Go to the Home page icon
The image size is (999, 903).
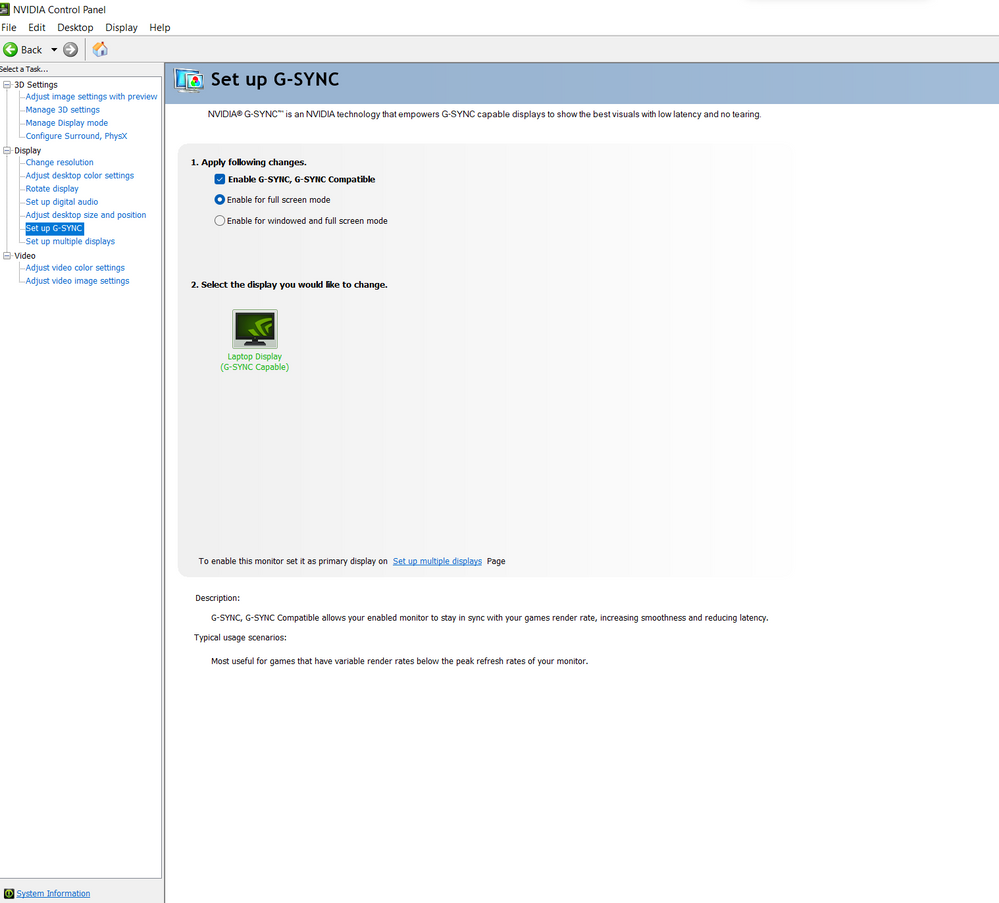[100, 49]
